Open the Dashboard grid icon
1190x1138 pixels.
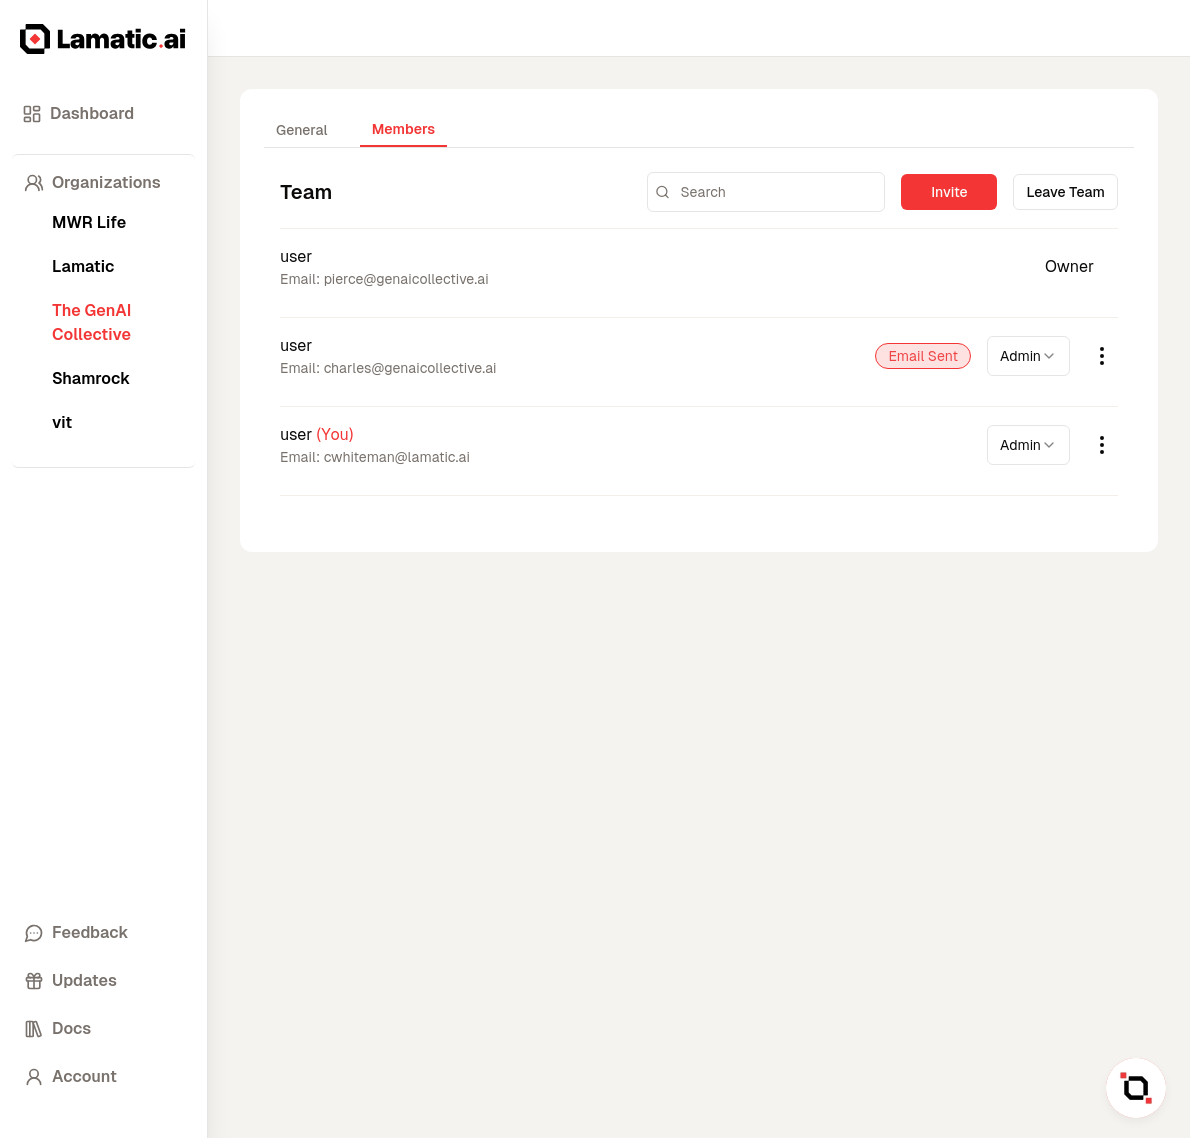[32, 114]
